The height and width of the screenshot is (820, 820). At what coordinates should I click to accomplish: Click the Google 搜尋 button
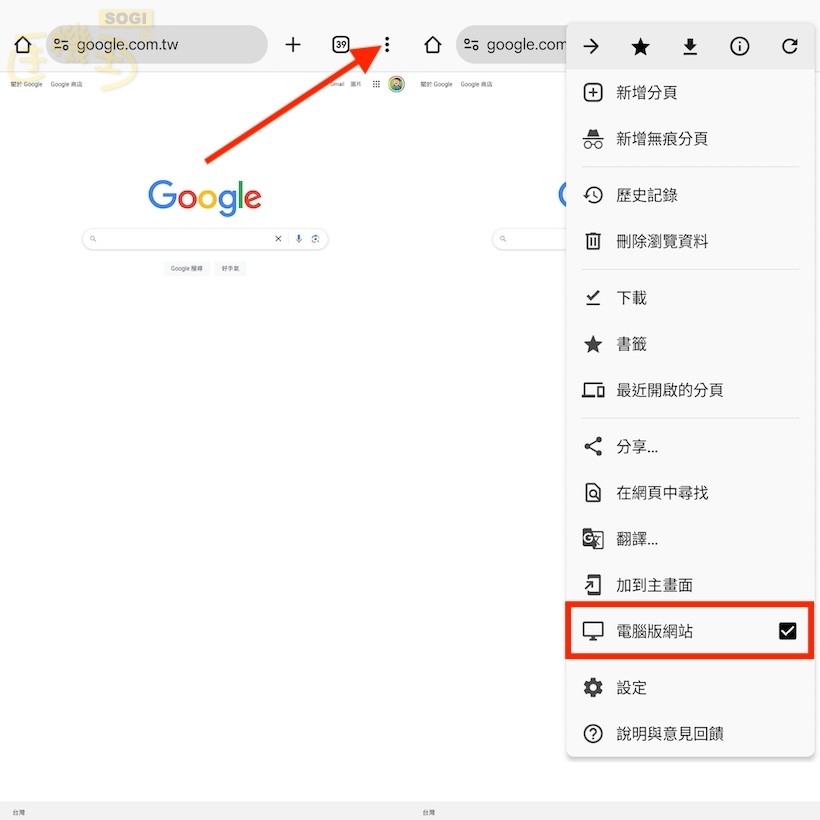click(187, 268)
